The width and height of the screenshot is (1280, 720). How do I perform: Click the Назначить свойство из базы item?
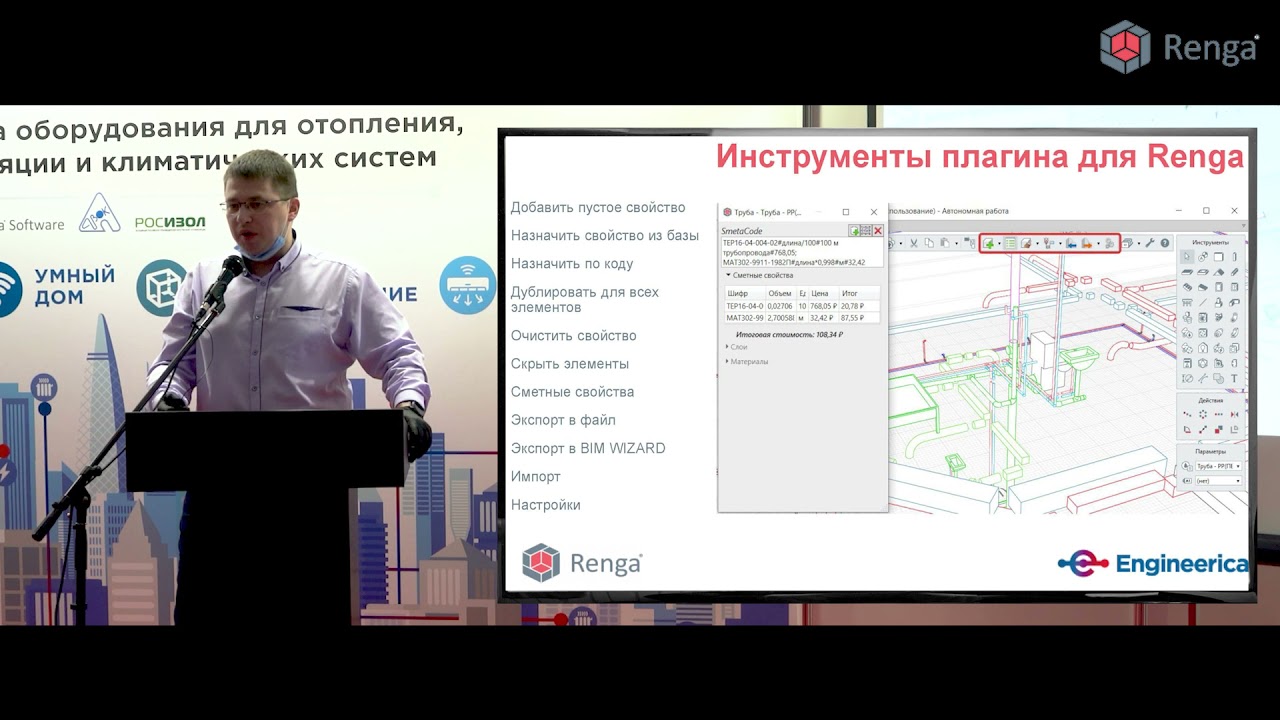click(605, 236)
